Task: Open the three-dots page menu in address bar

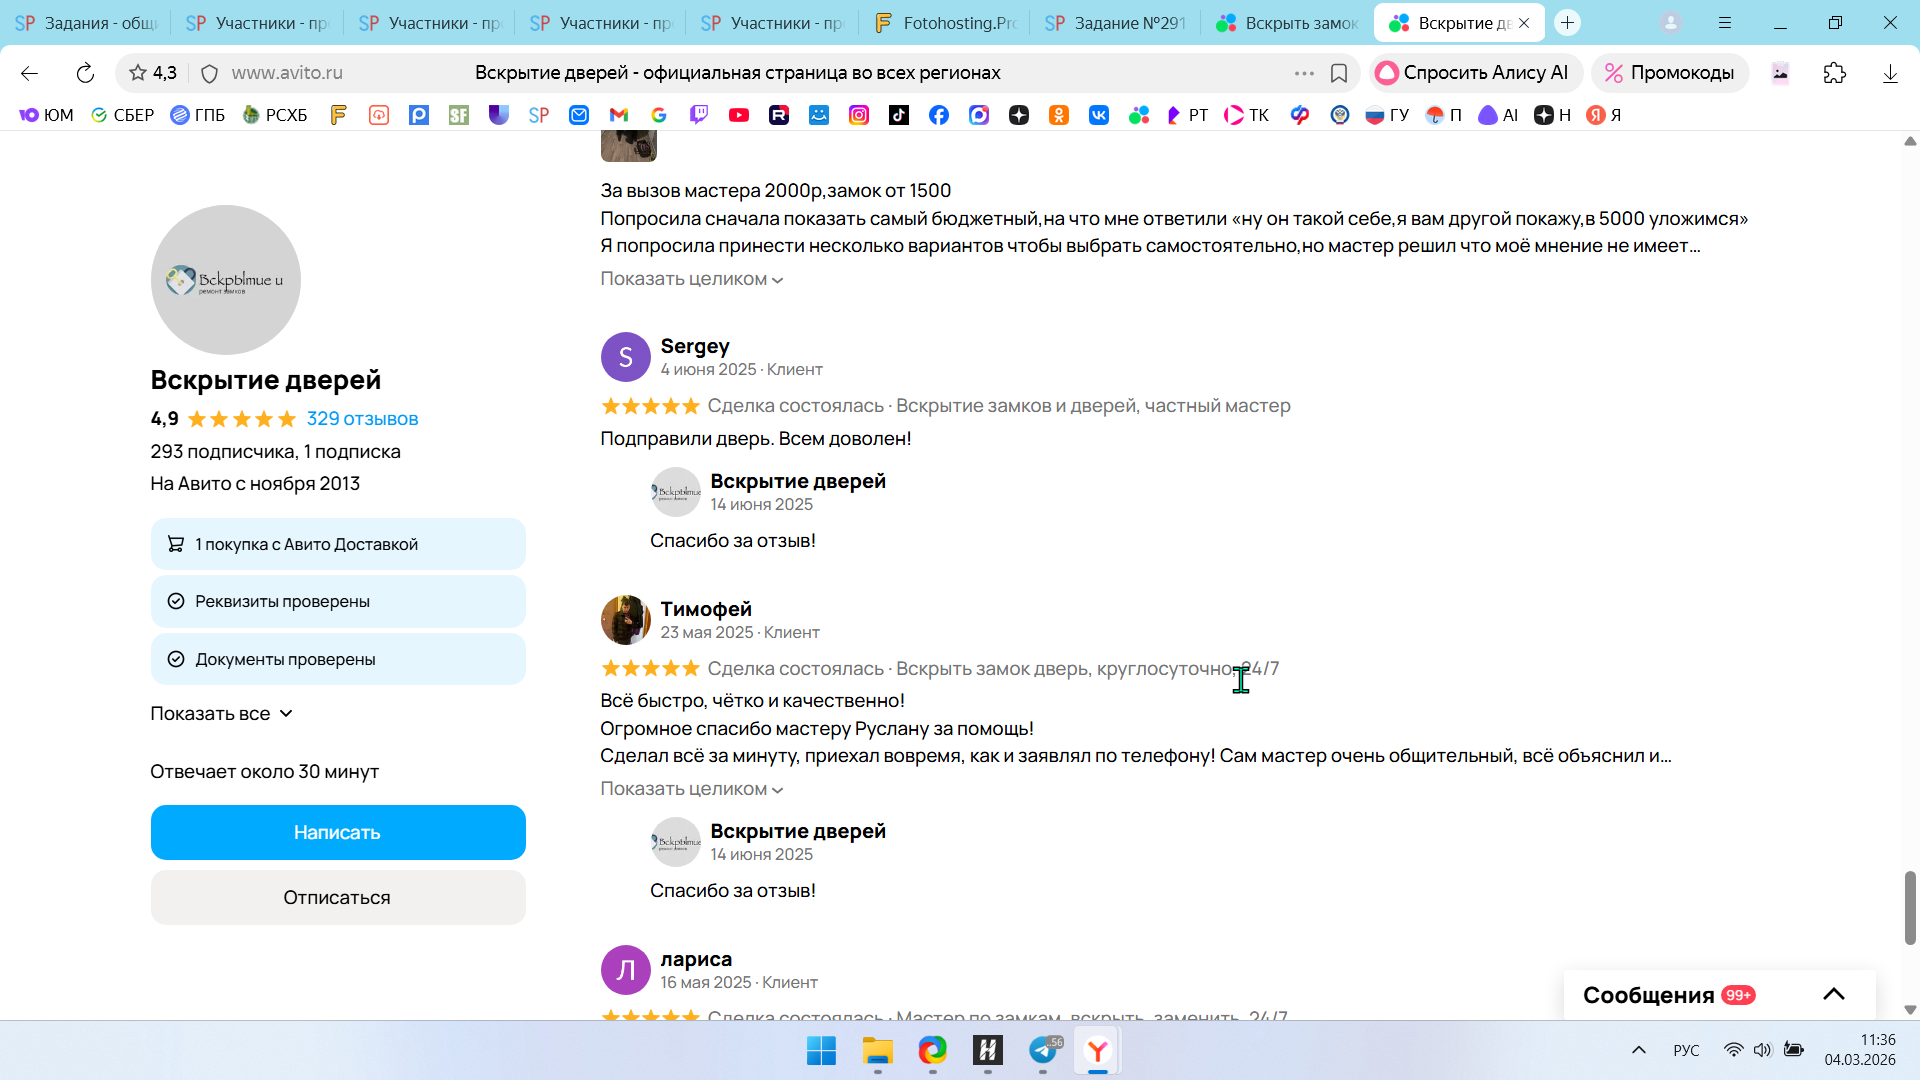Action: click(1303, 73)
